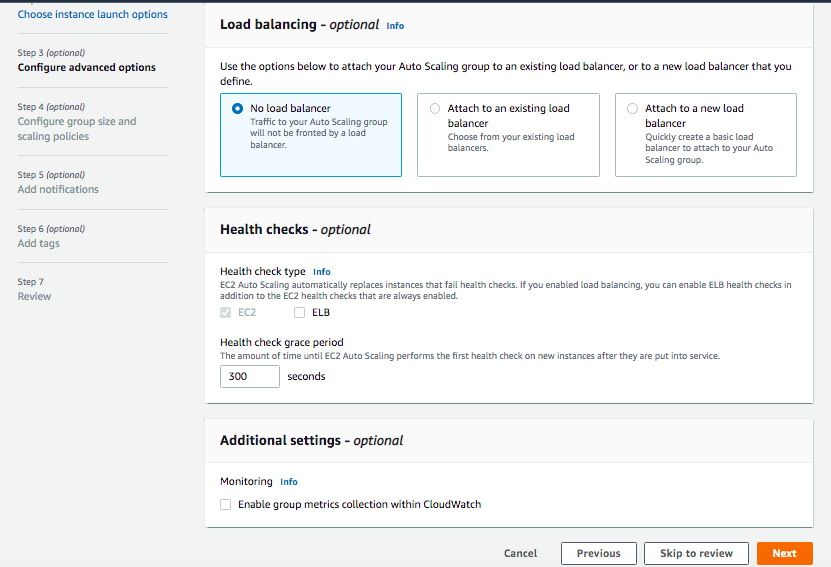Jump to the Review step

34,296
